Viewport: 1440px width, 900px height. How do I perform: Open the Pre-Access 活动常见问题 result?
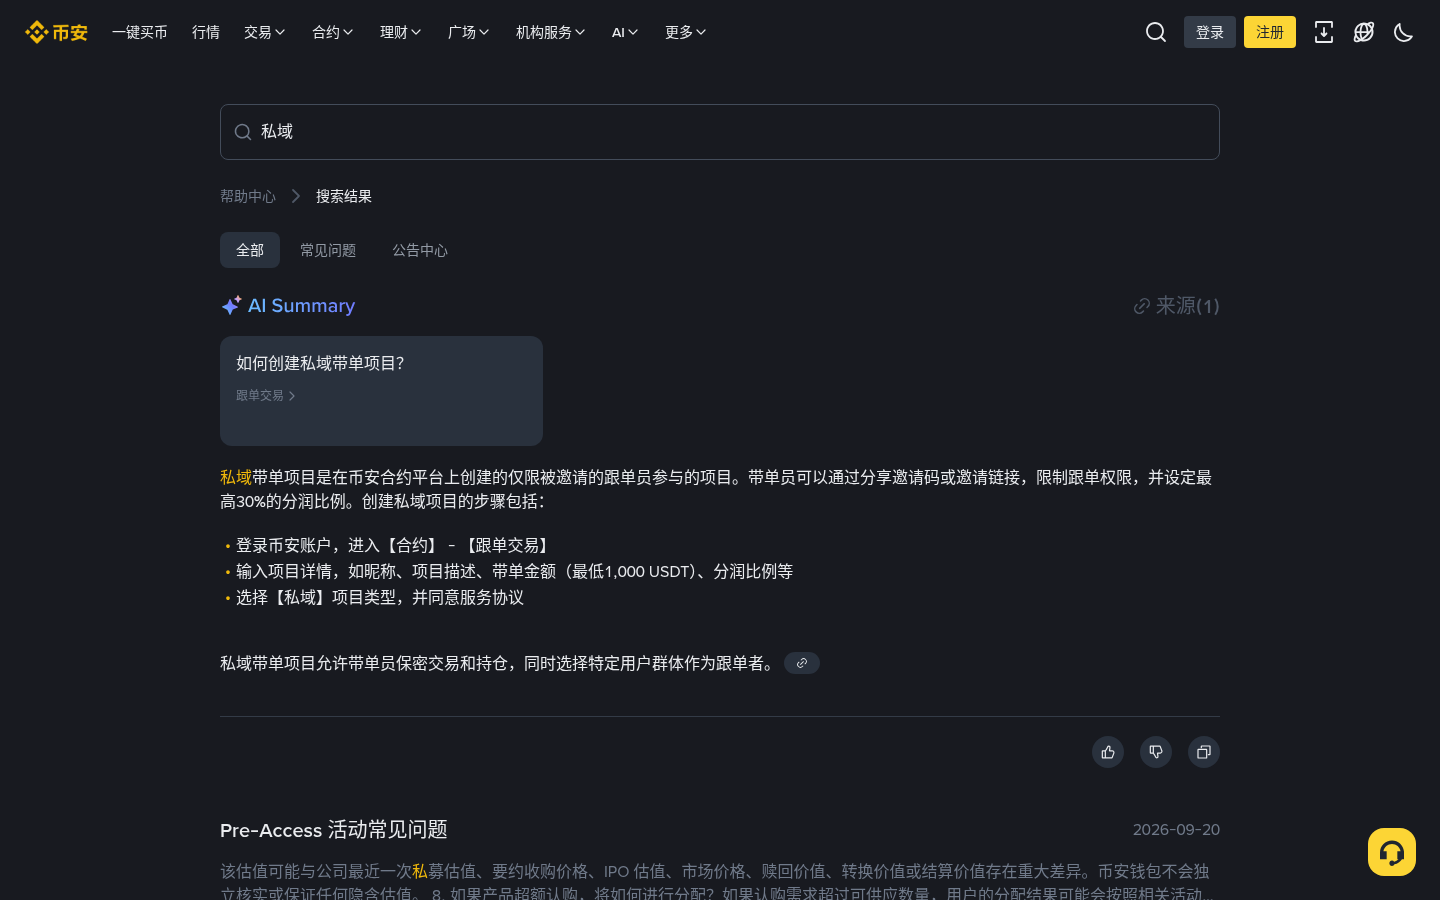pyautogui.click(x=334, y=830)
